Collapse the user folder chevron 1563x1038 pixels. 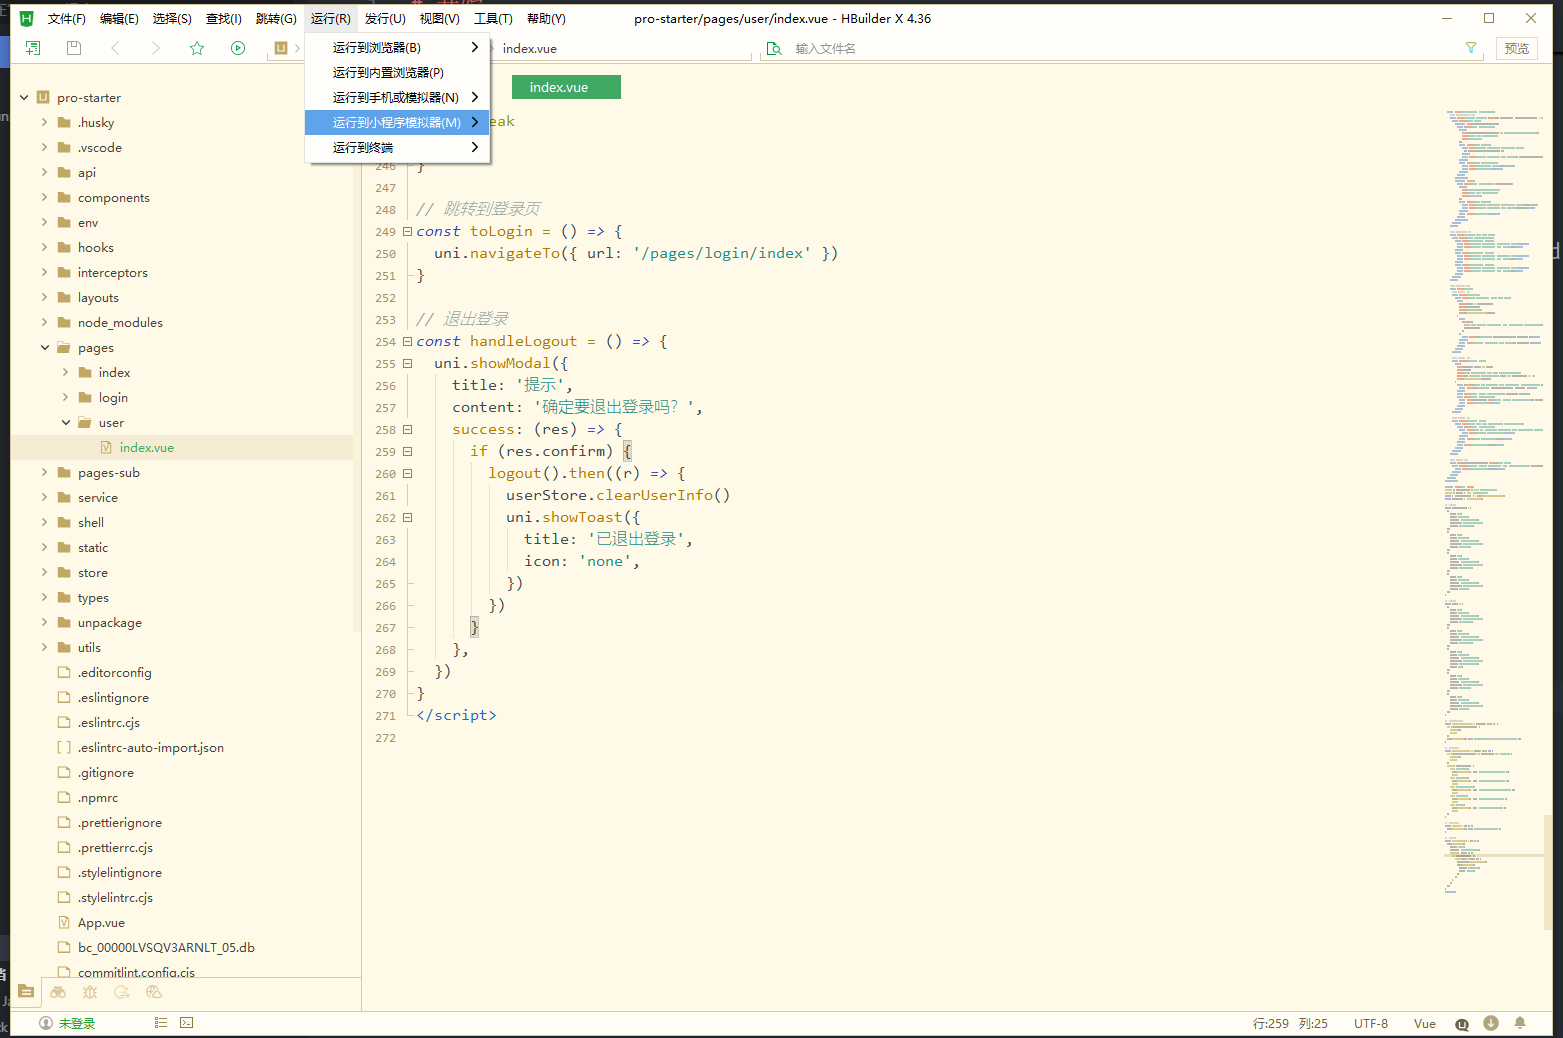click(65, 423)
